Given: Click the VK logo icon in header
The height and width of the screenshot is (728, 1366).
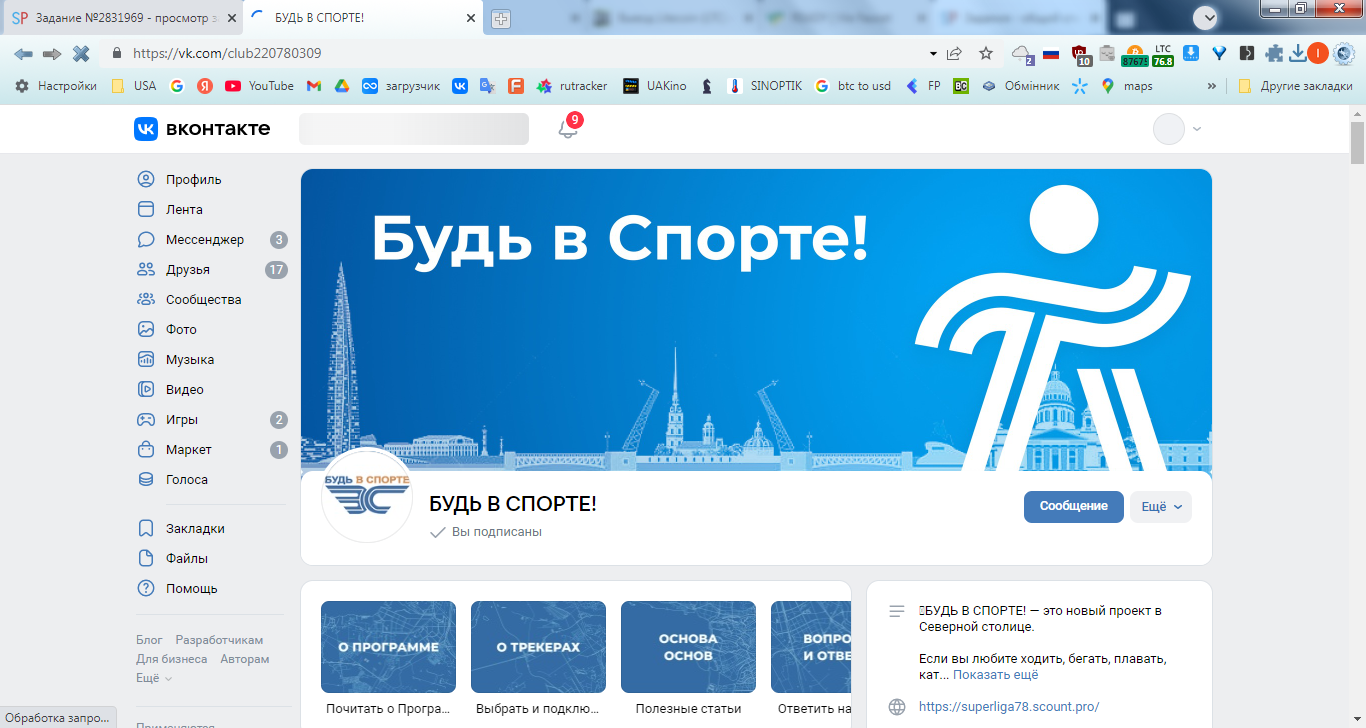Looking at the screenshot, I should 146,129.
